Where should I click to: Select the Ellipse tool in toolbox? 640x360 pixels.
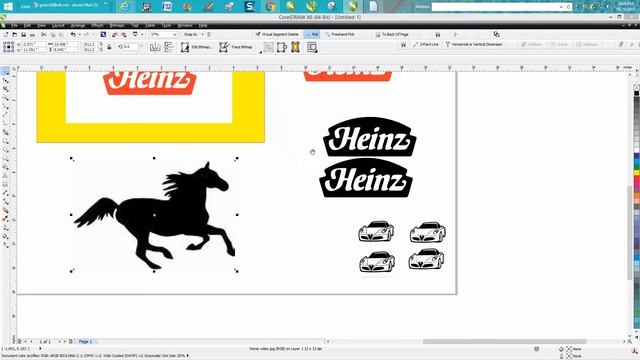click(x=5, y=149)
